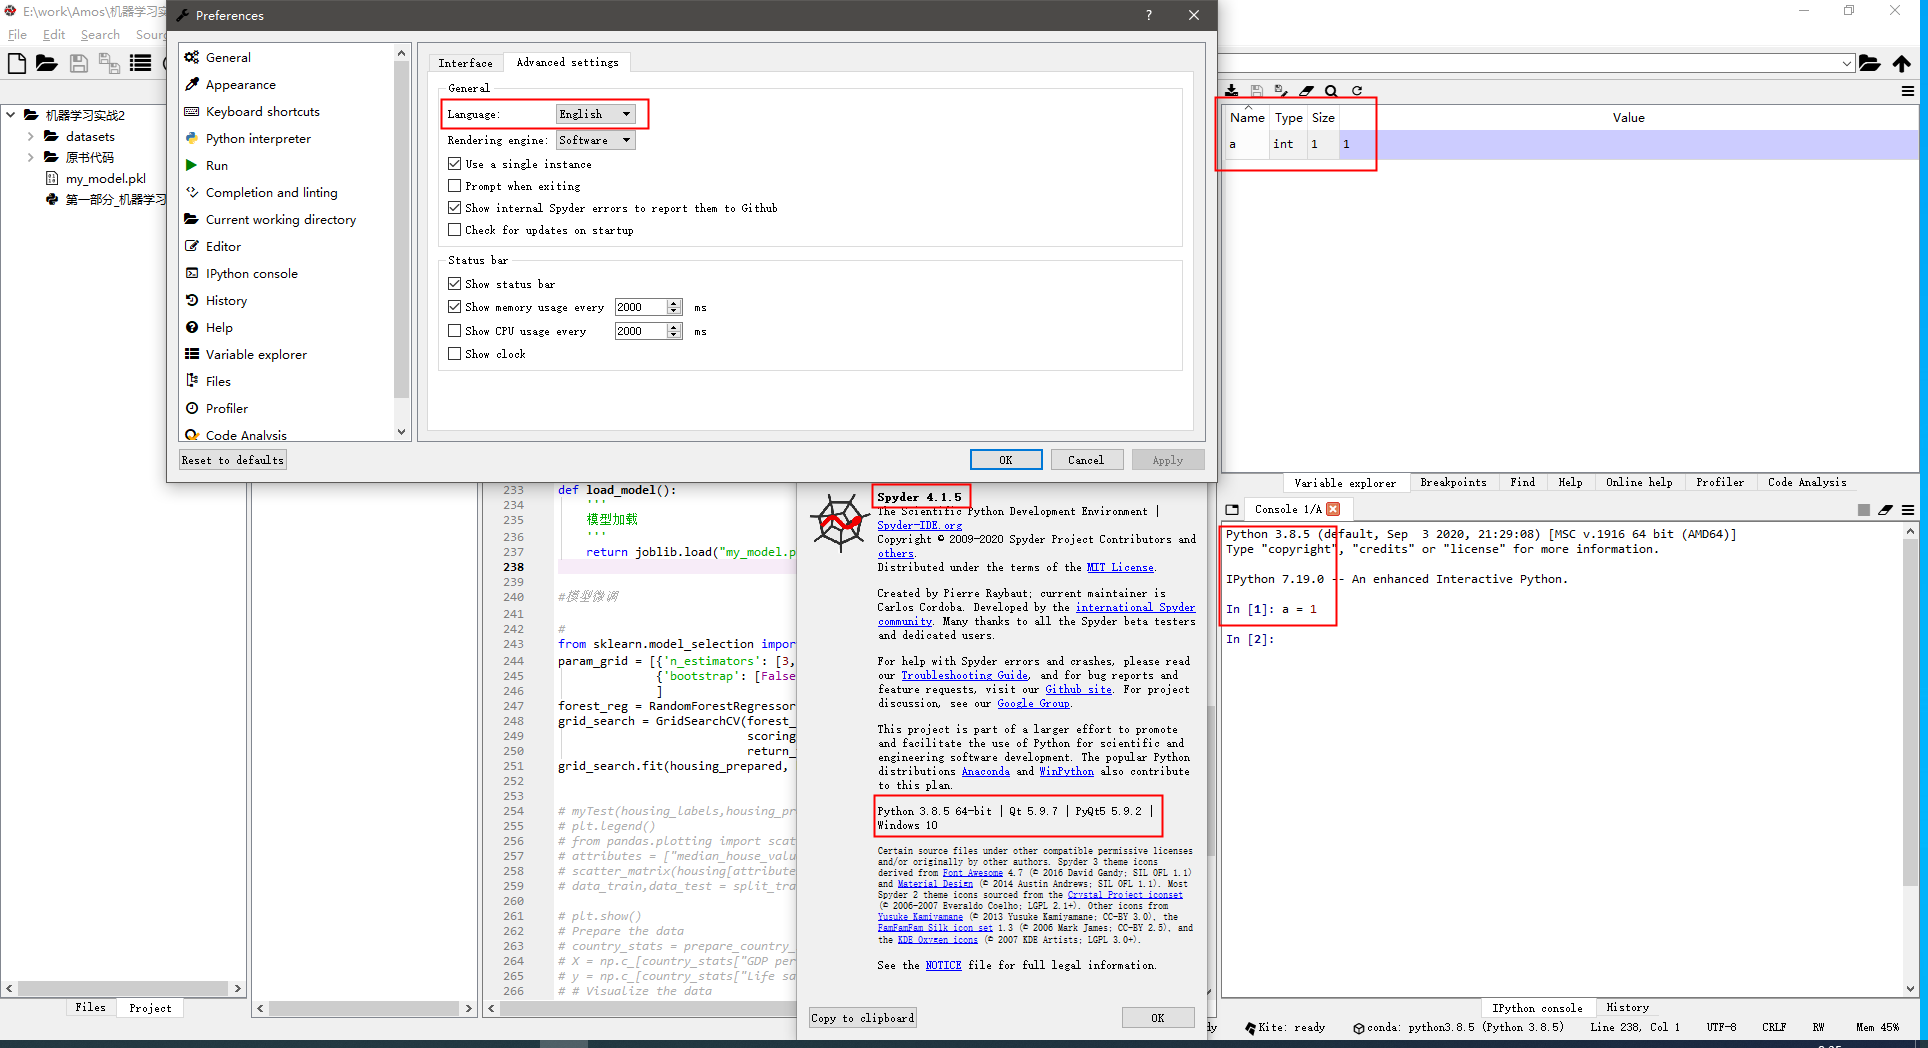The image size is (1928, 1048).
Task: Open the Language dropdown
Action: click(x=595, y=113)
